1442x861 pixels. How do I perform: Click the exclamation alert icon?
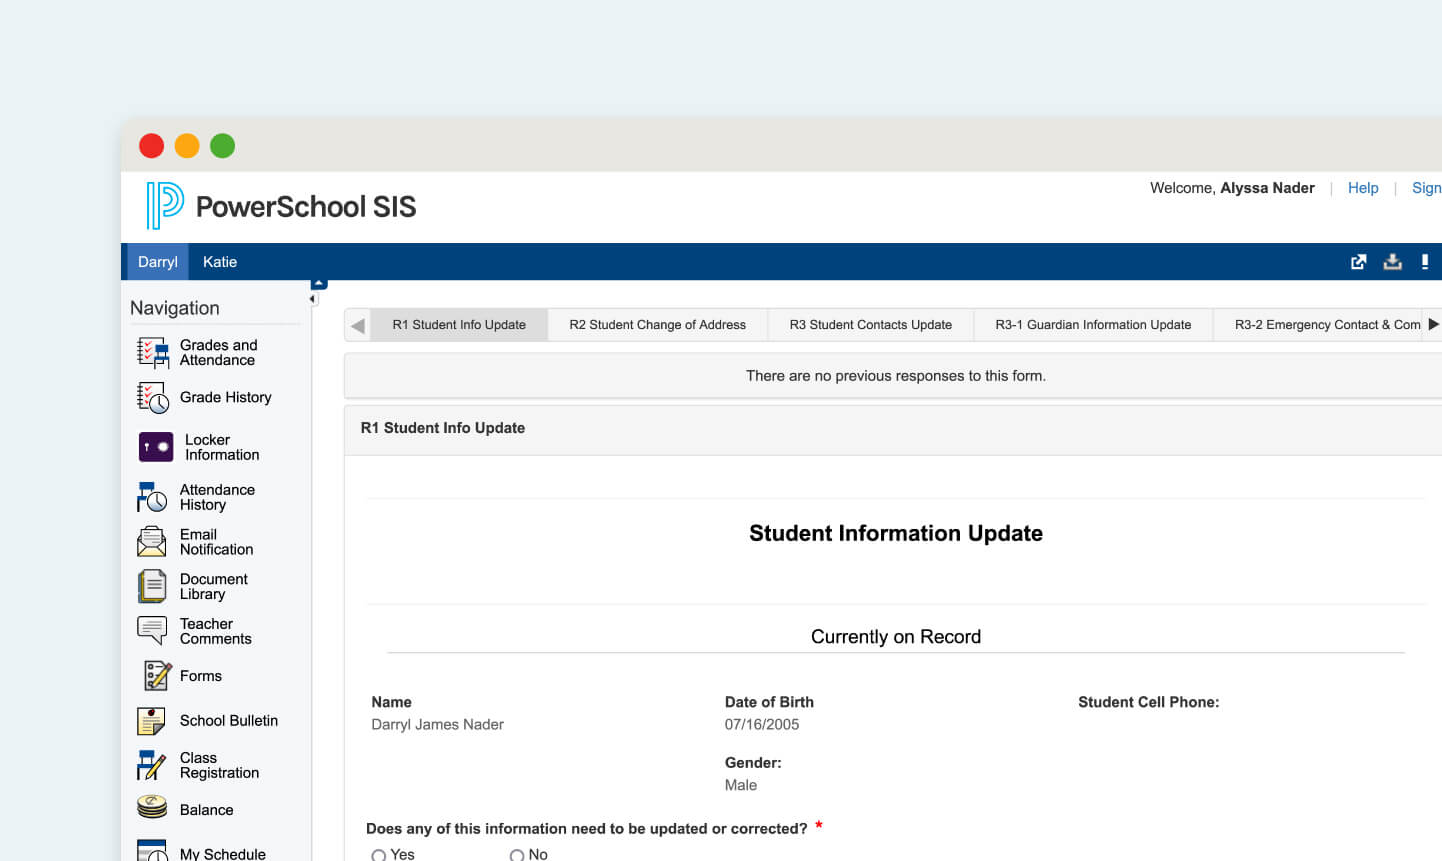tap(1425, 262)
